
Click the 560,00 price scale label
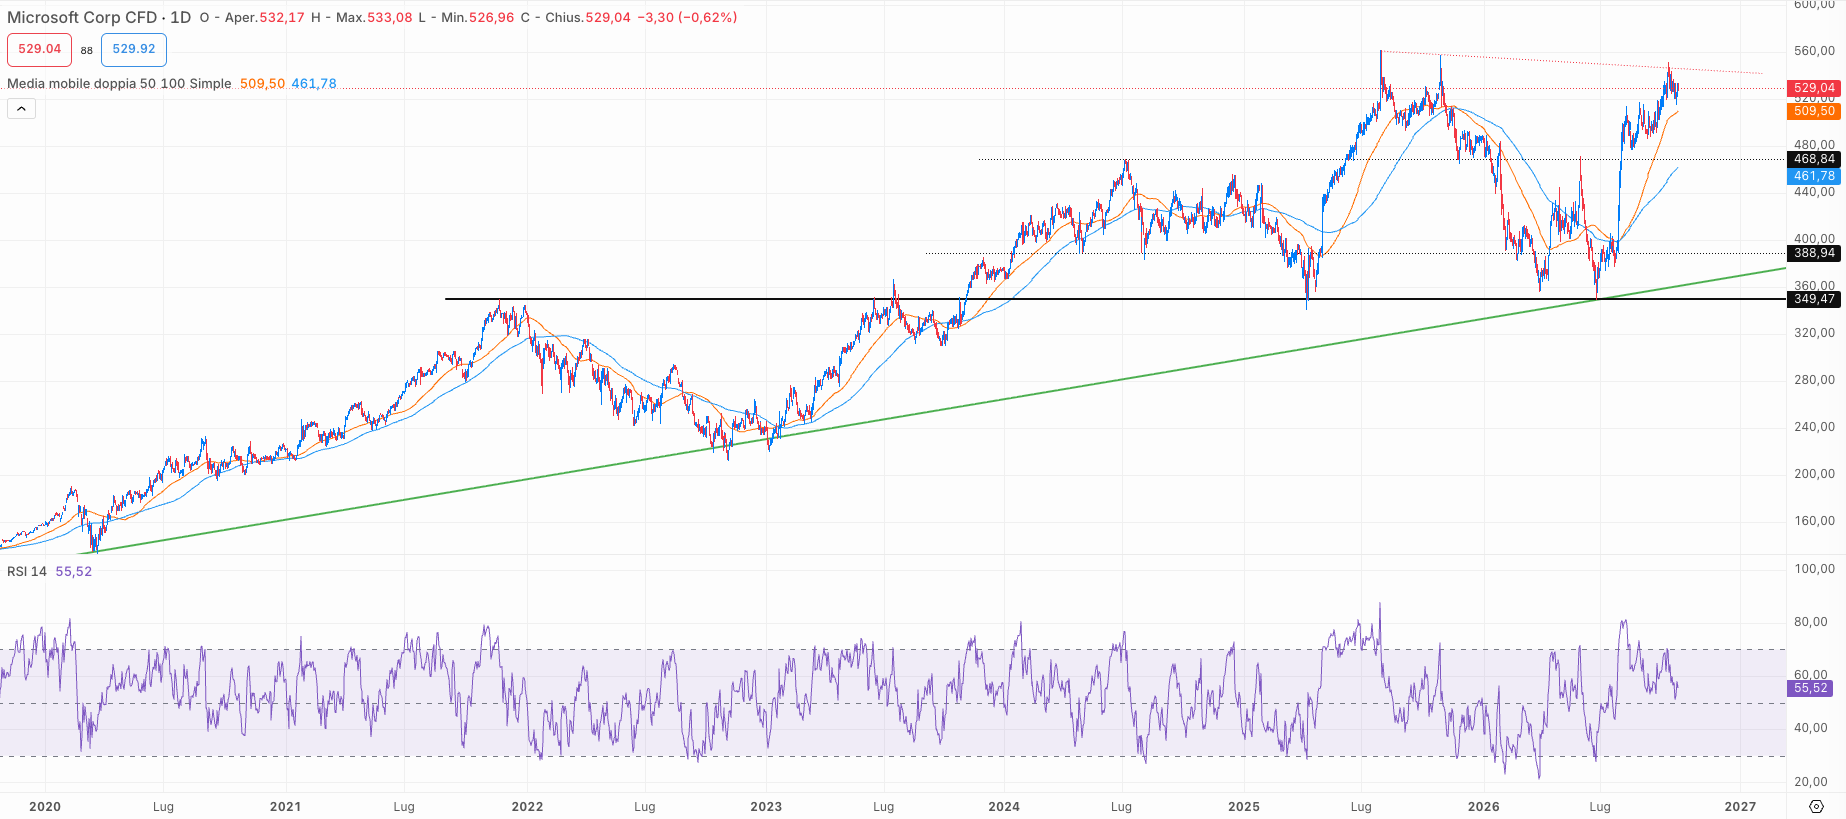pos(1814,51)
